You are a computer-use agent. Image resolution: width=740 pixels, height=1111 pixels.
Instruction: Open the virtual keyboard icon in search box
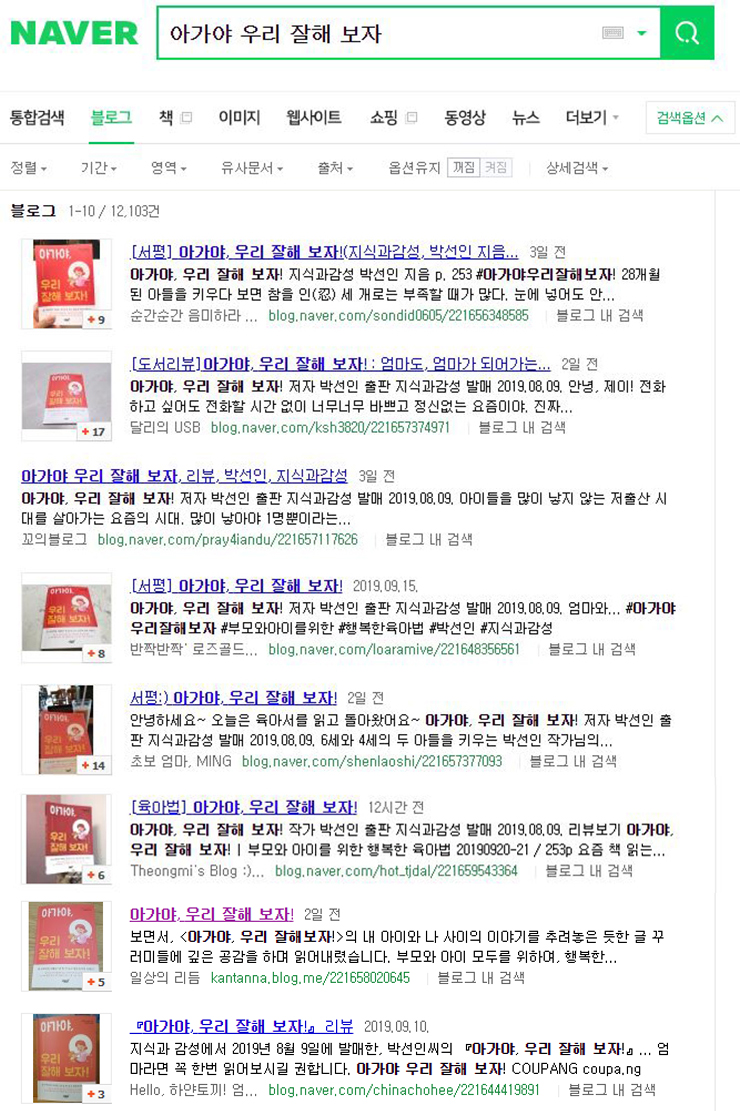coord(612,33)
